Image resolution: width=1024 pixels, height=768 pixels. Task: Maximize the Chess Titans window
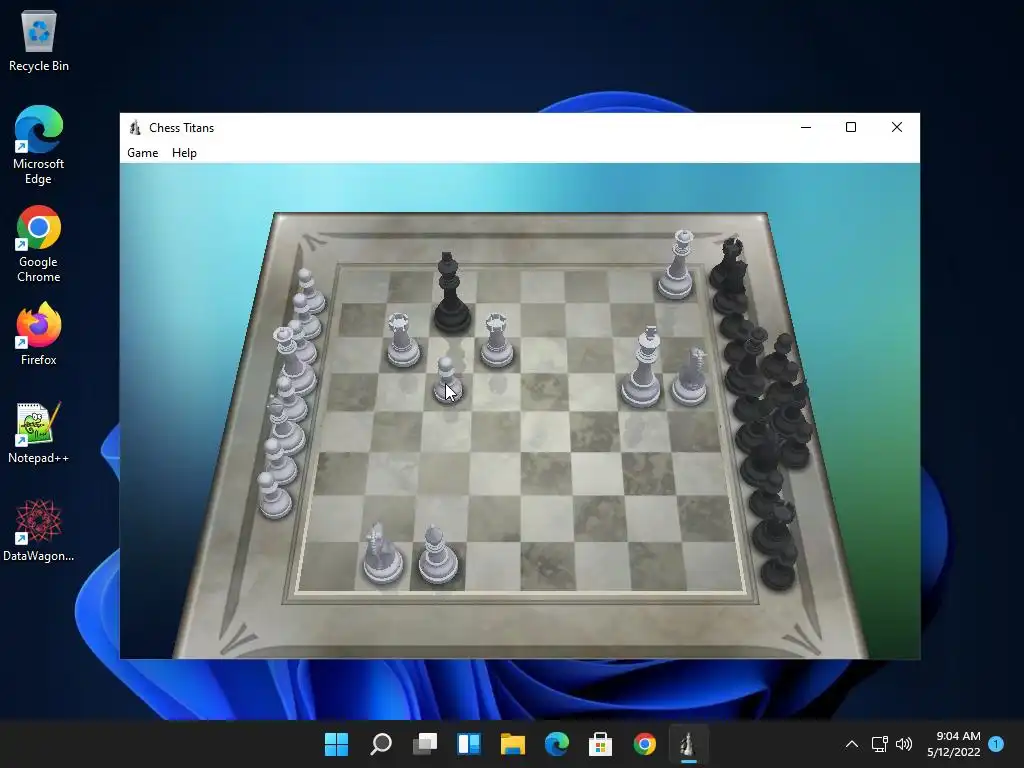point(851,127)
